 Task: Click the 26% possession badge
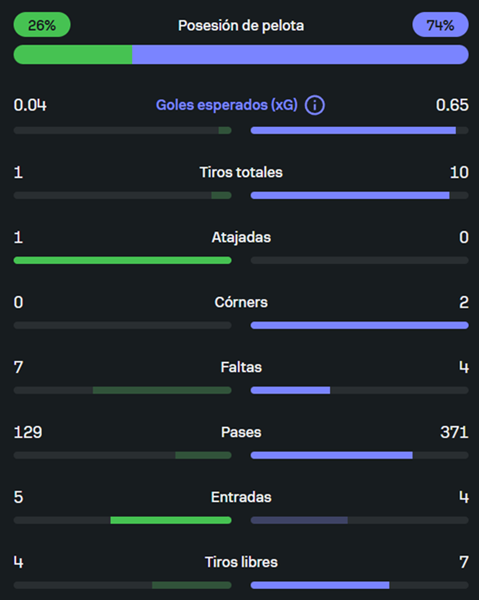click(x=42, y=25)
